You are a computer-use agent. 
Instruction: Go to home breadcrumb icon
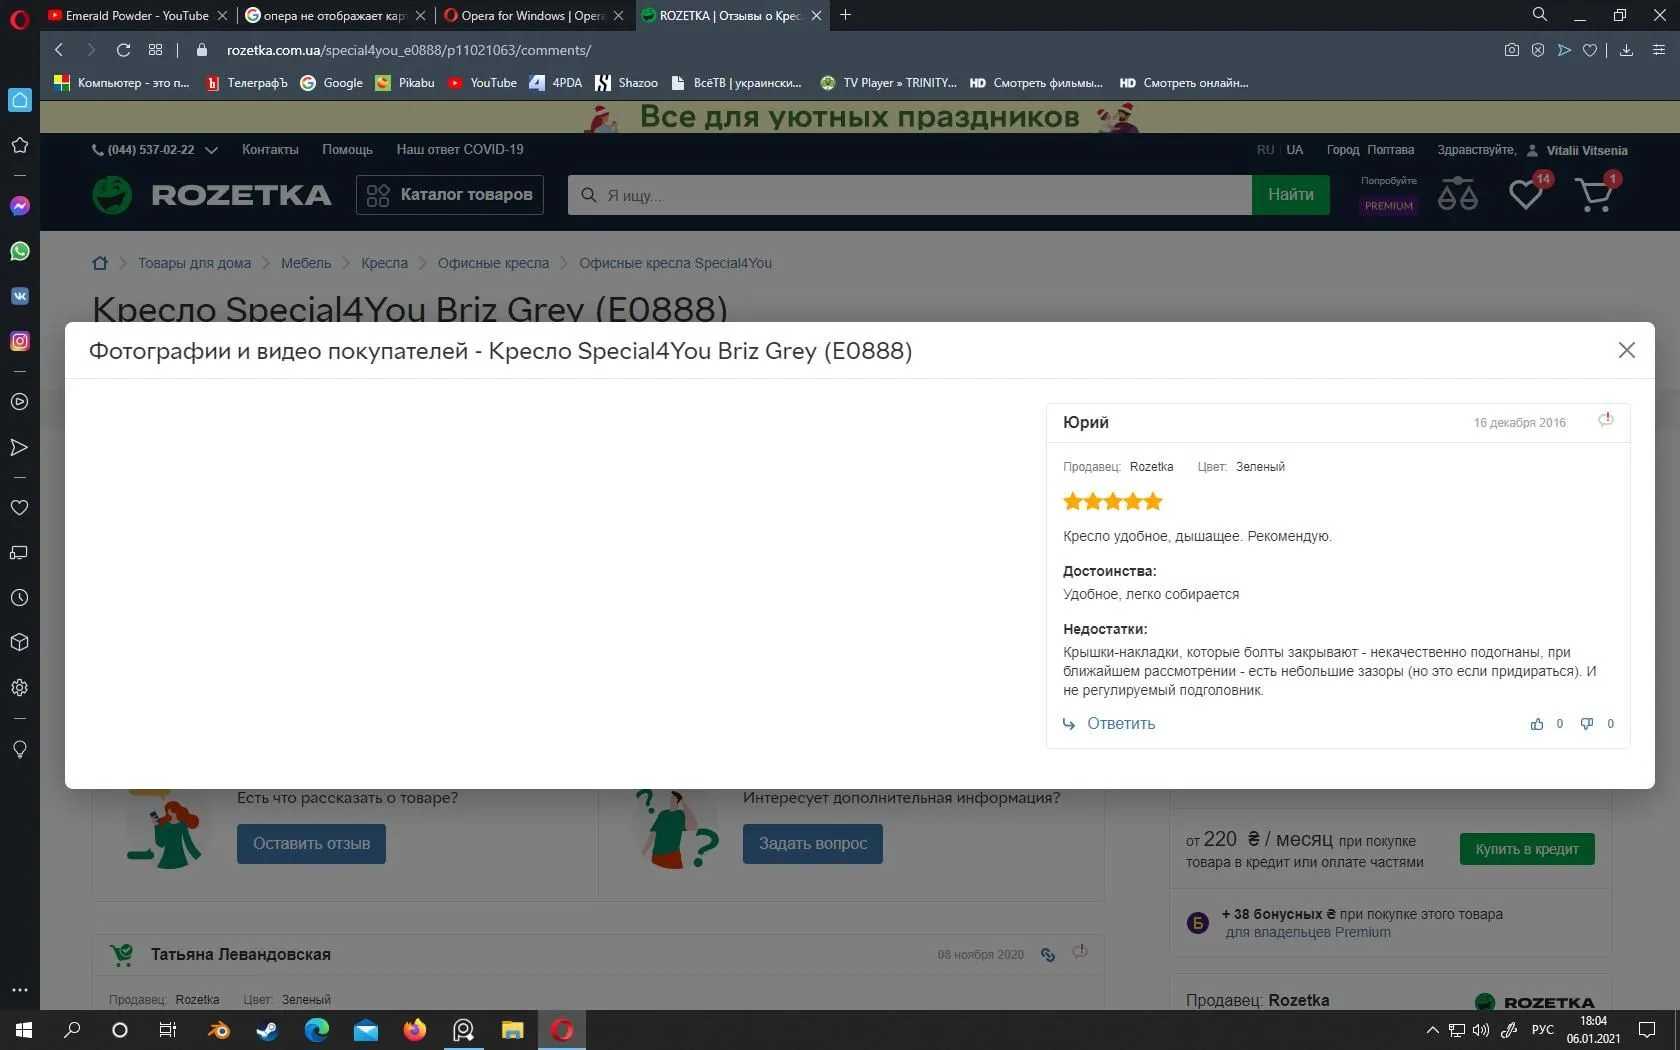[x=100, y=263]
